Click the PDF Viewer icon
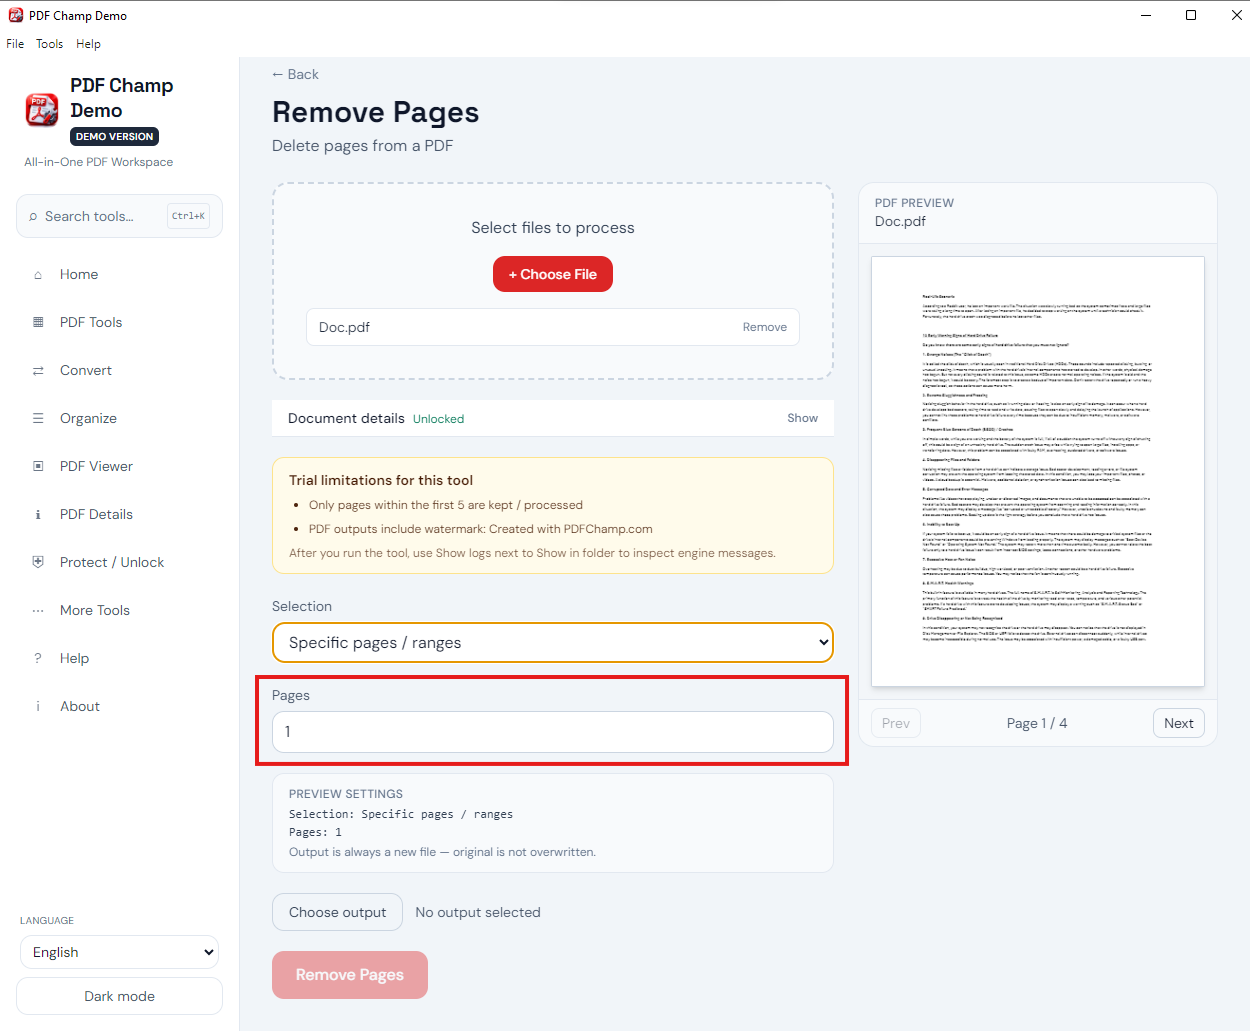The width and height of the screenshot is (1250, 1031). pyautogui.click(x=38, y=466)
